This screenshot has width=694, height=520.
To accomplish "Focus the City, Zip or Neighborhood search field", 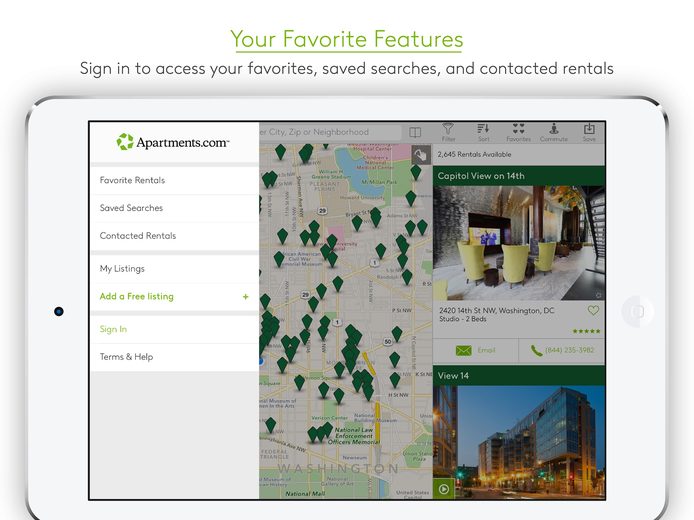I will coord(330,132).
